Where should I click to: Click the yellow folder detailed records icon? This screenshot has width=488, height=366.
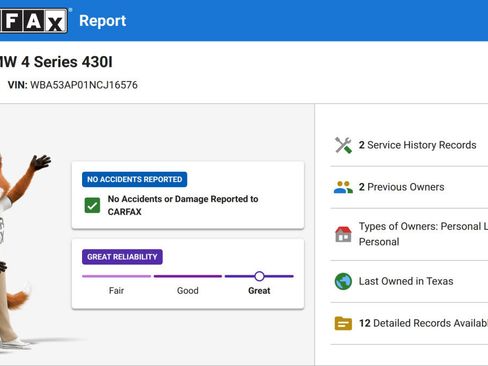(343, 323)
